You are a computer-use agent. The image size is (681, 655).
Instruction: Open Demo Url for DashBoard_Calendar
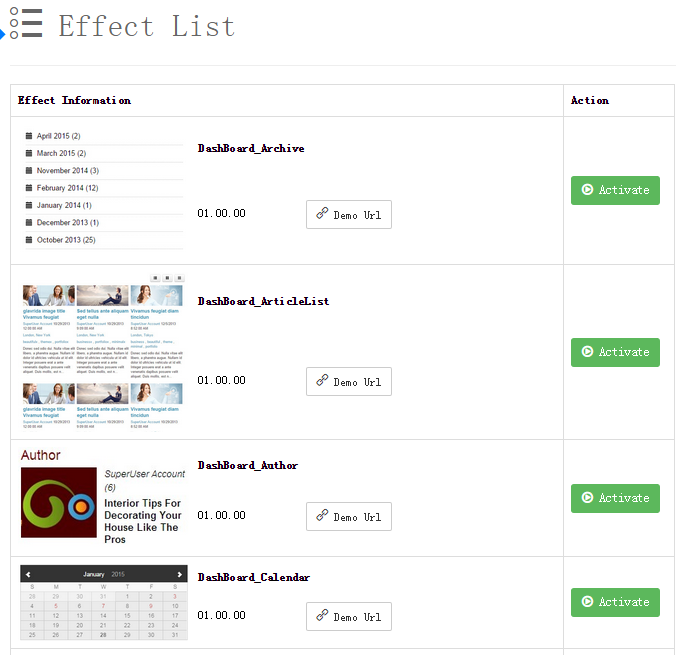(x=349, y=616)
